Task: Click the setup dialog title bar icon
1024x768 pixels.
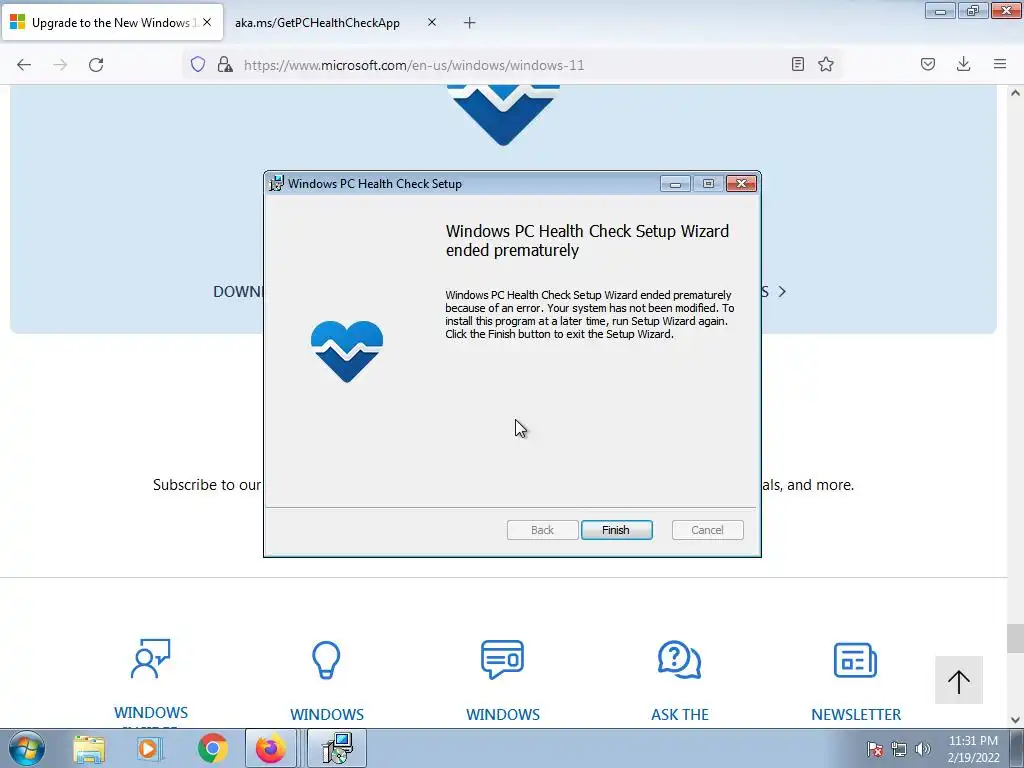Action: coord(276,184)
